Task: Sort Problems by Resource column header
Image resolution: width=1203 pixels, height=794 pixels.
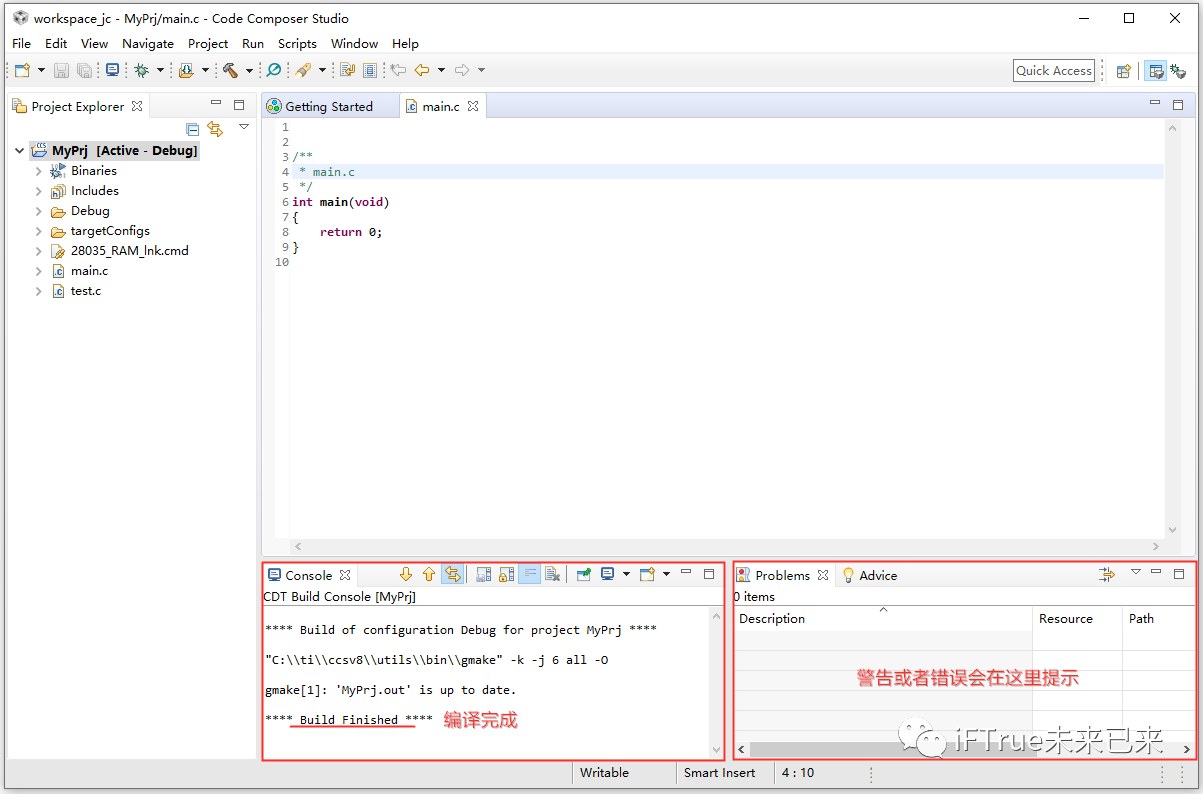Action: pos(1065,619)
